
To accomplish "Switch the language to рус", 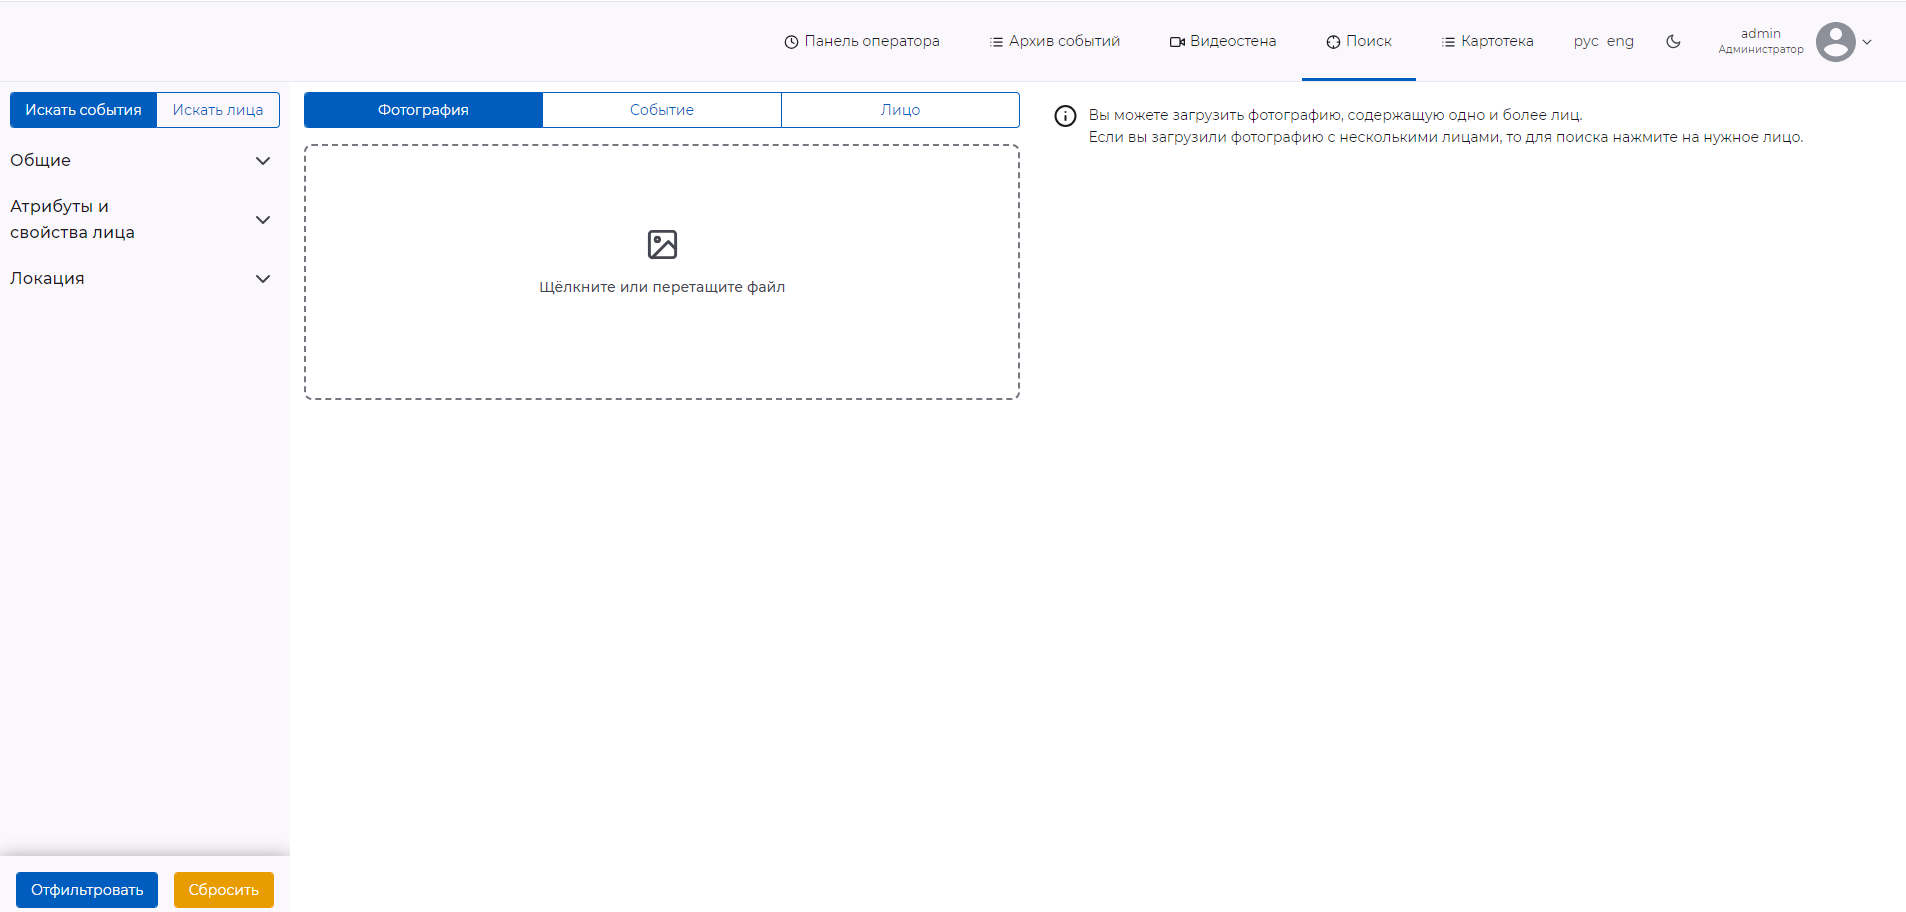I will click(1585, 41).
